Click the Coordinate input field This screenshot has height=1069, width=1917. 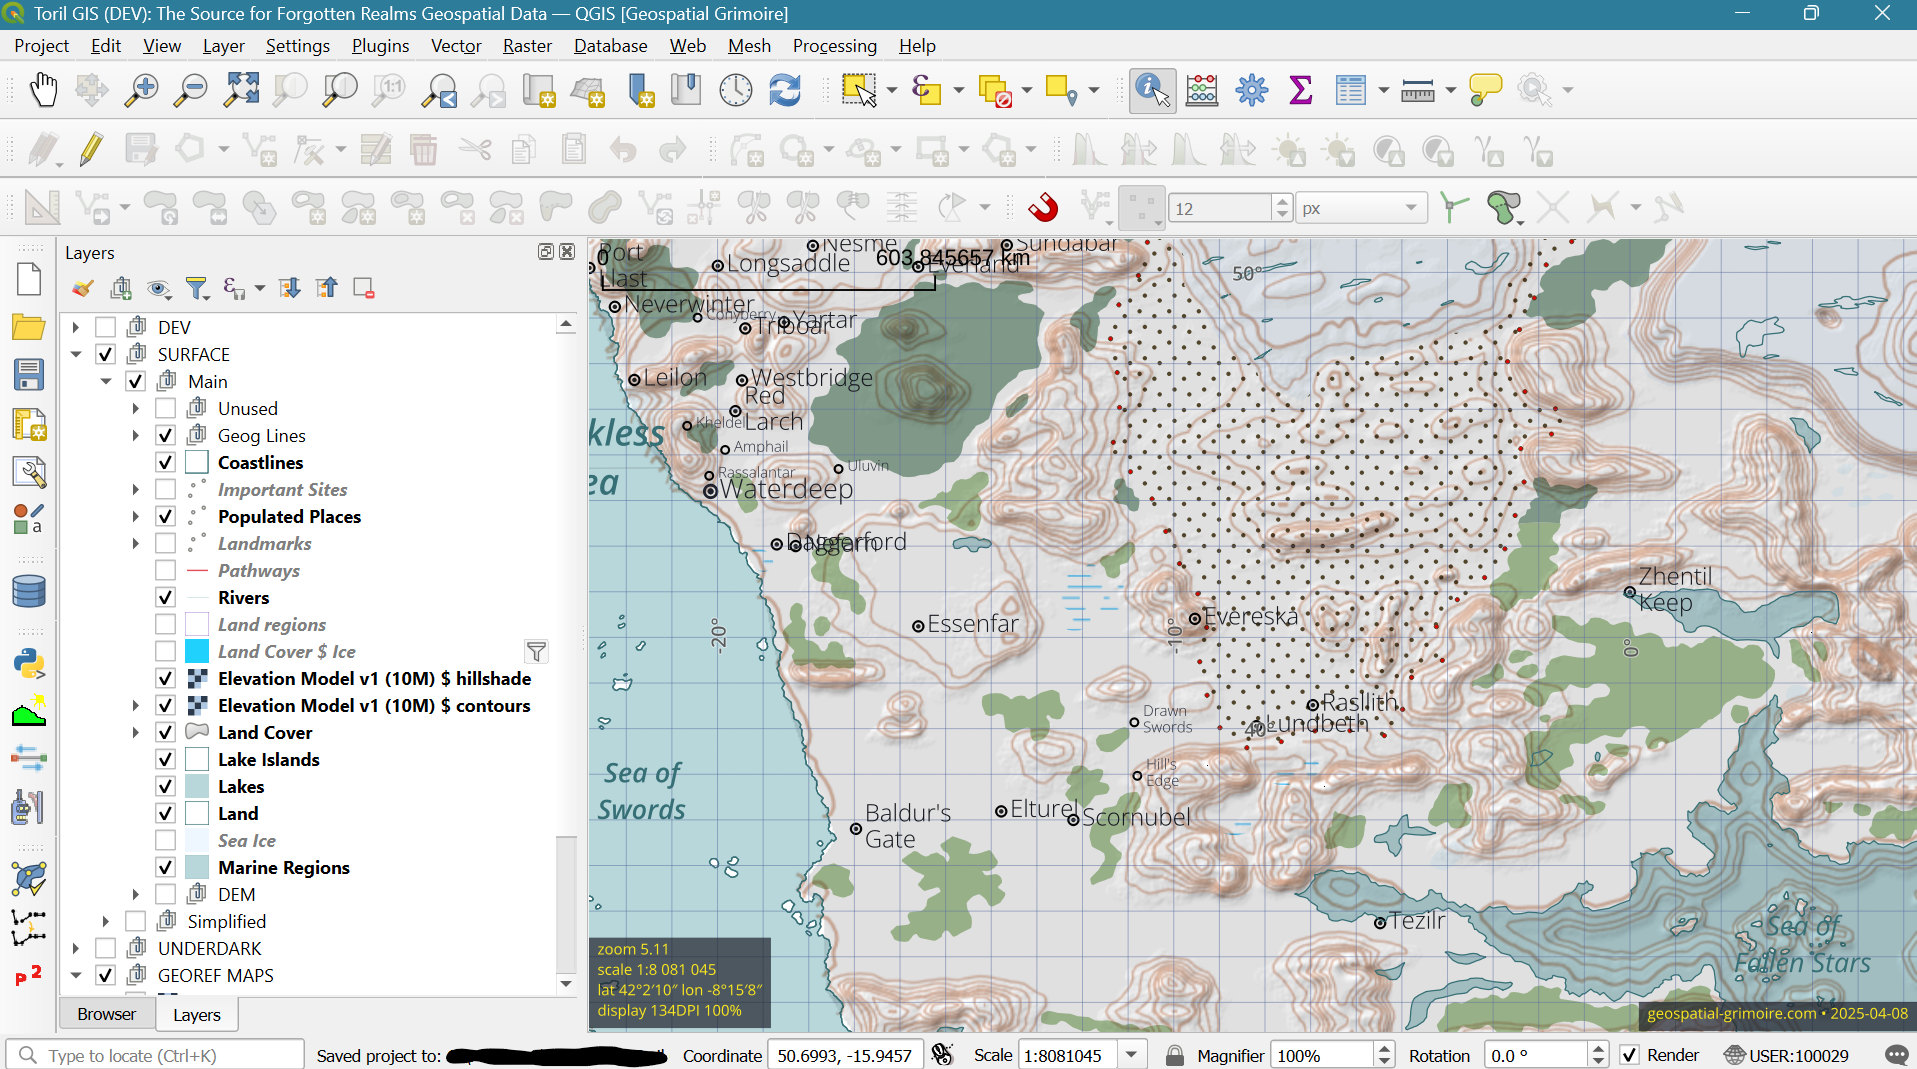point(844,1055)
